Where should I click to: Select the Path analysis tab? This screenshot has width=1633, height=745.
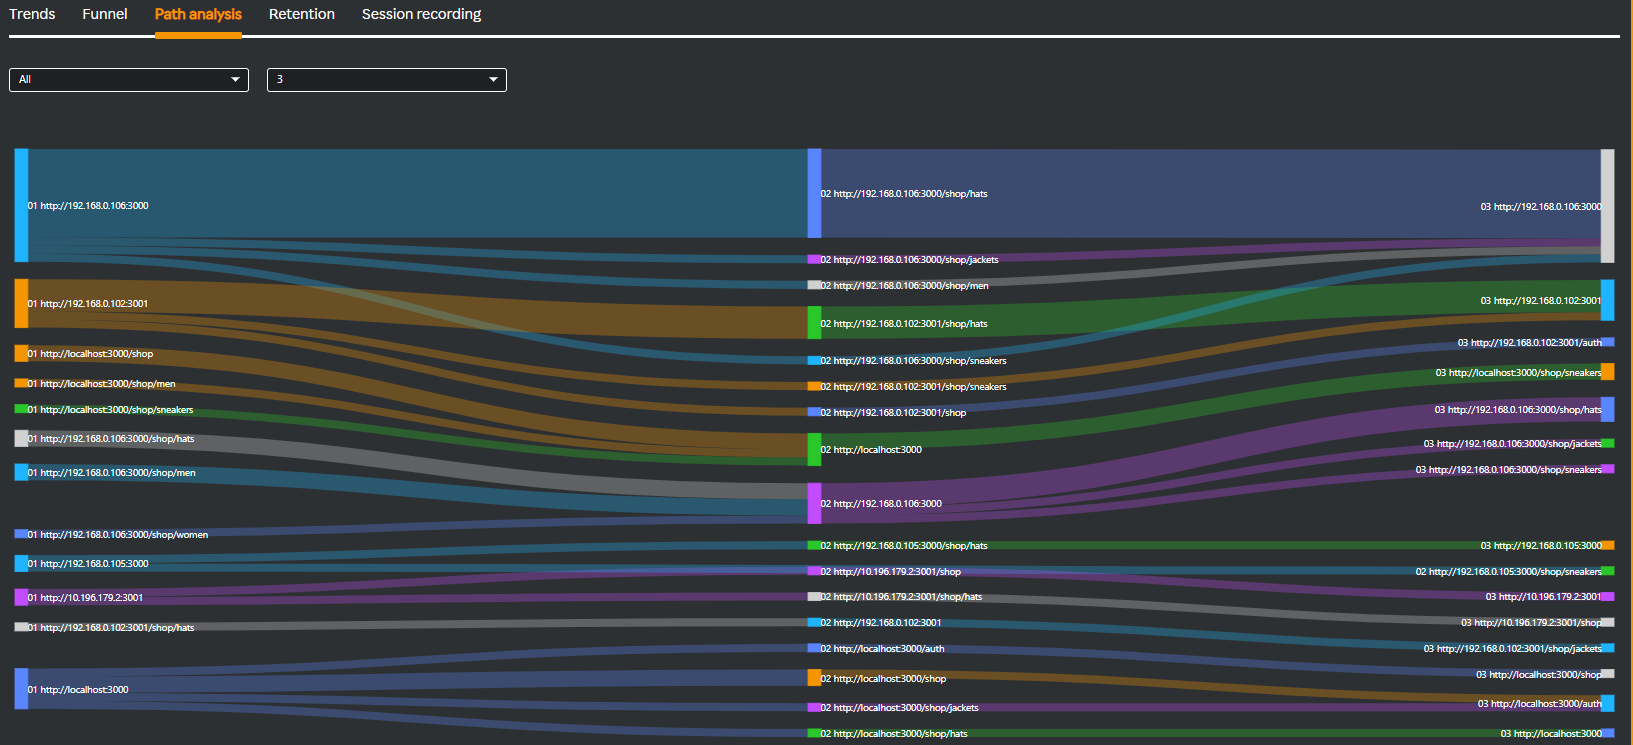(x=198, y=14)
